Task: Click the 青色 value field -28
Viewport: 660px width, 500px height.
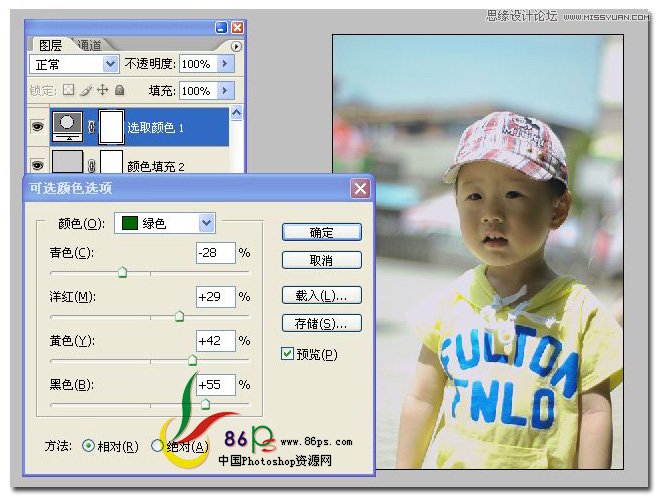Action: 216,253
